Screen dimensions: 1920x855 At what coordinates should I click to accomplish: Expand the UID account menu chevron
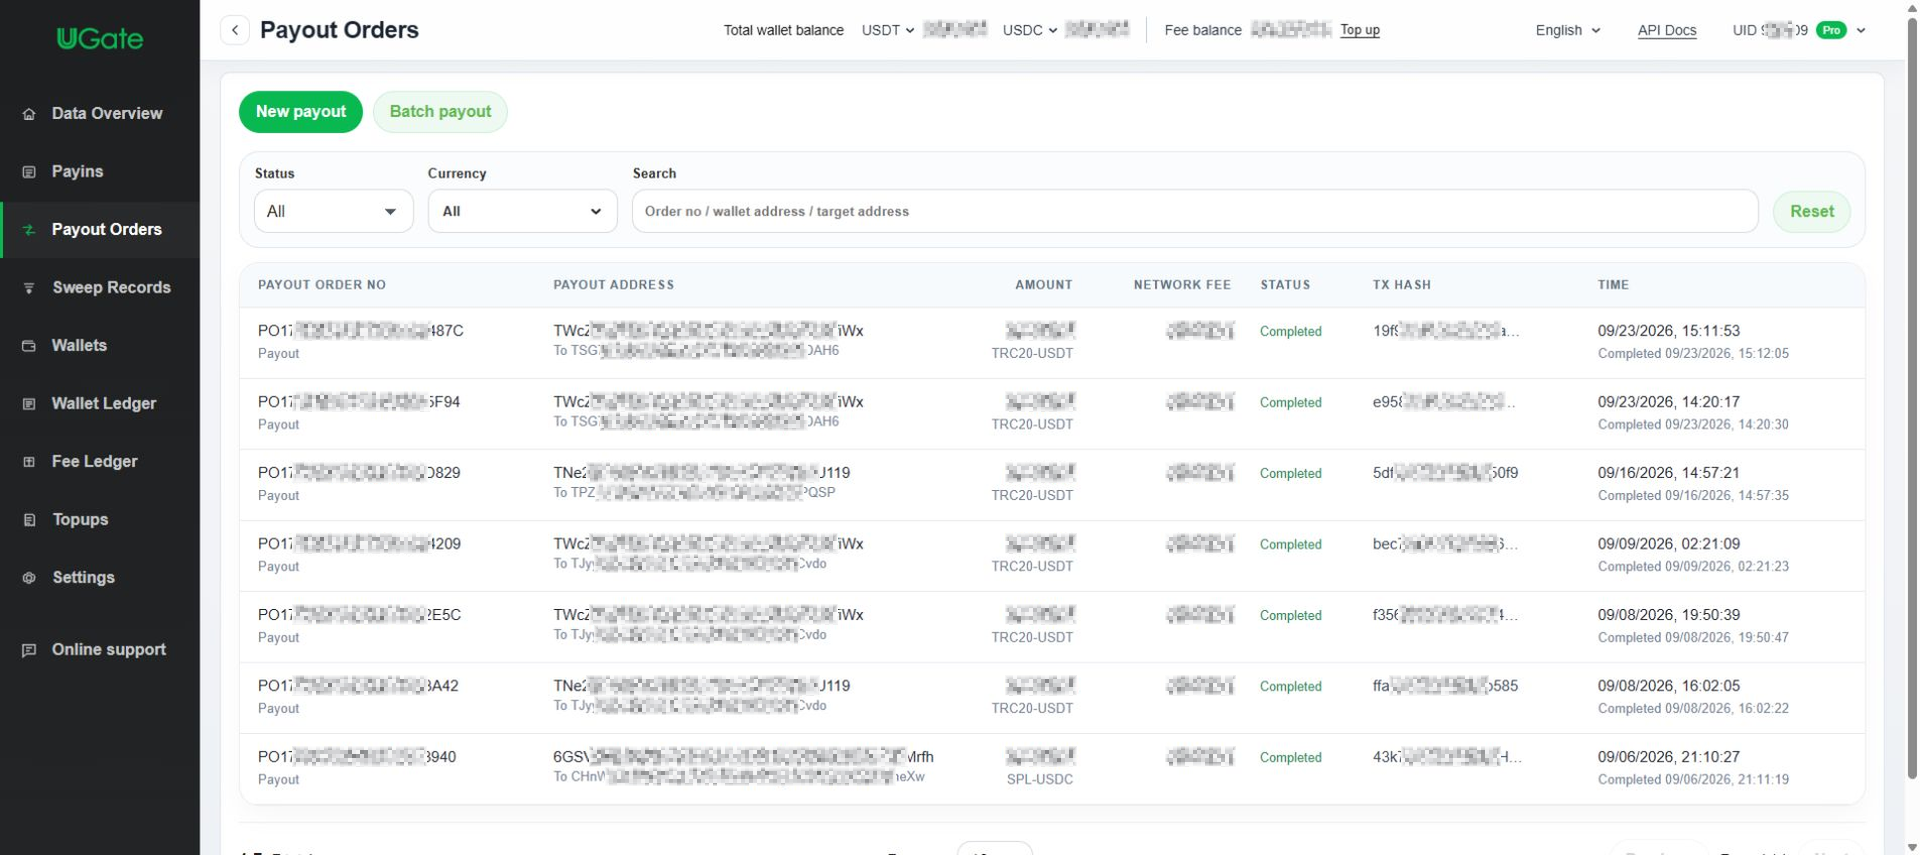tap(1861, 30)
